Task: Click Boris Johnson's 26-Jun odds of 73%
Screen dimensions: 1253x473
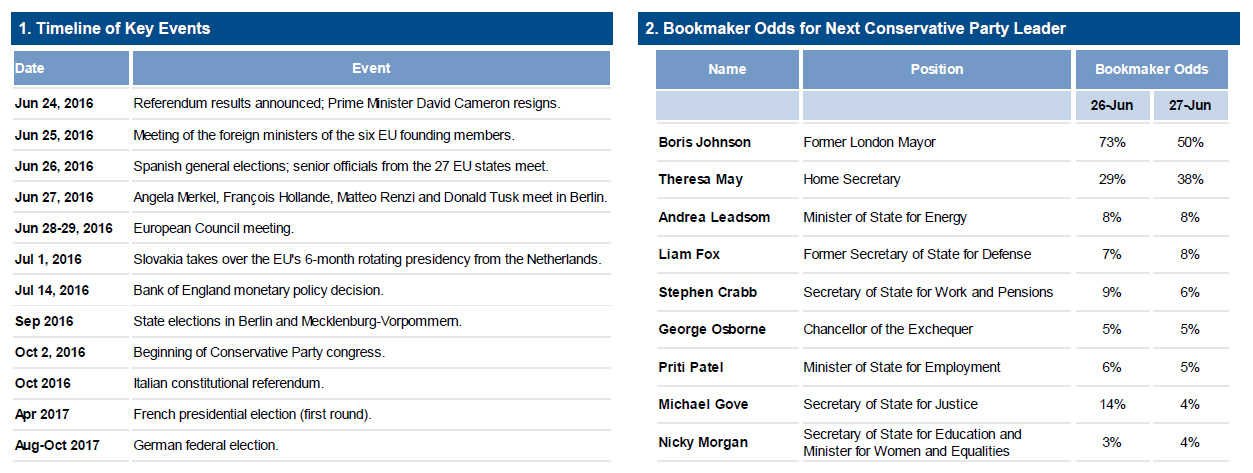Action: 1112,143
